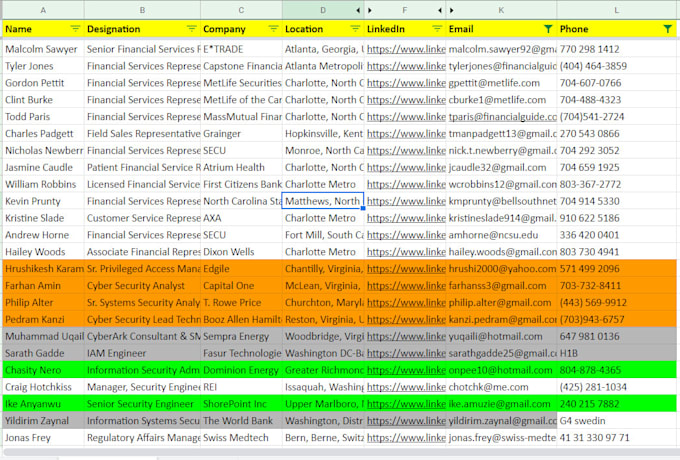Viewport: 680px width, 460px height.
Task: Select the Location header cell
Action: coord(323,29)
